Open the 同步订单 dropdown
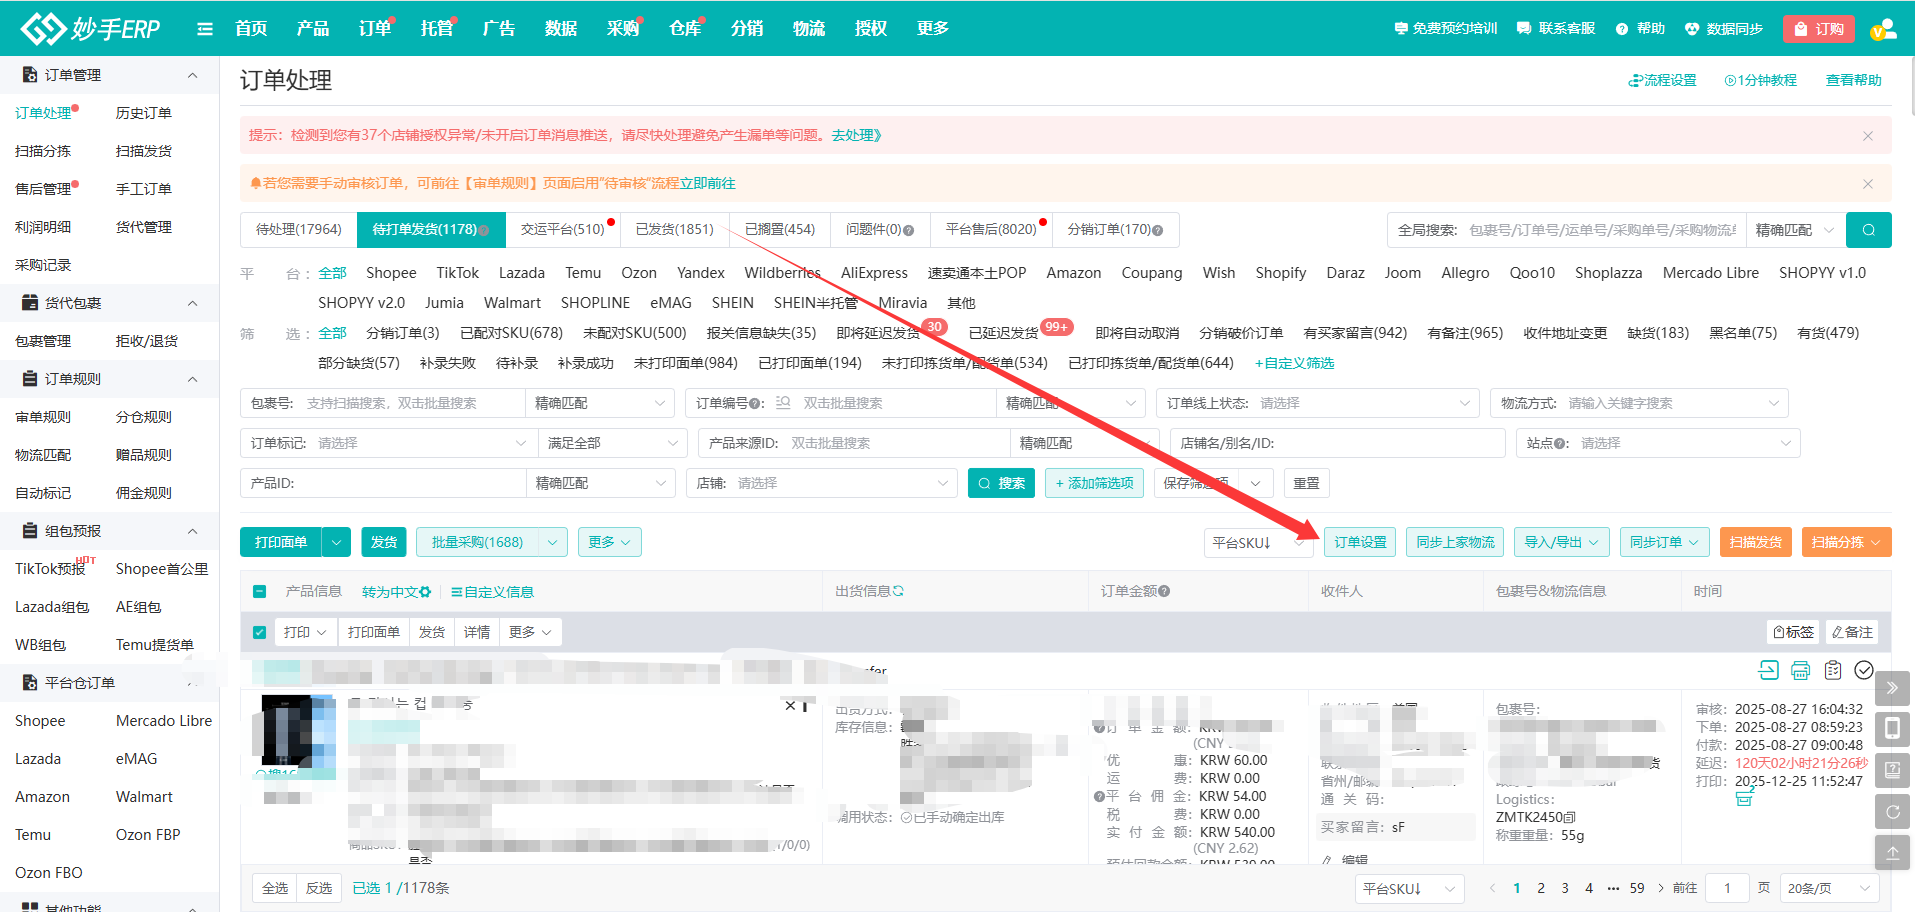Image resolution: width=1915 pixels, height=912 pixels. pos(1664,542)
